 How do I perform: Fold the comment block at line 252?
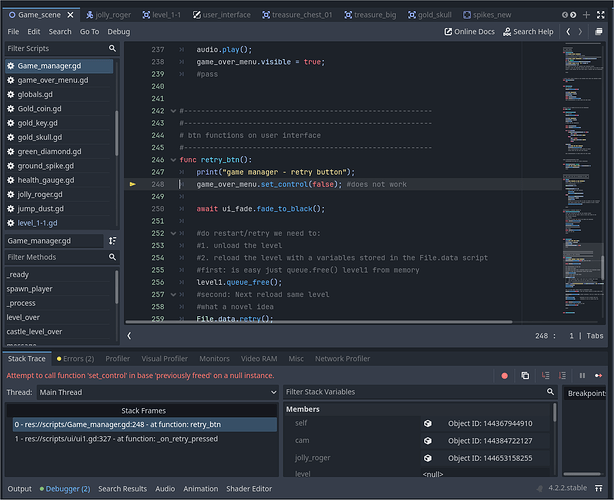(173, 233)
